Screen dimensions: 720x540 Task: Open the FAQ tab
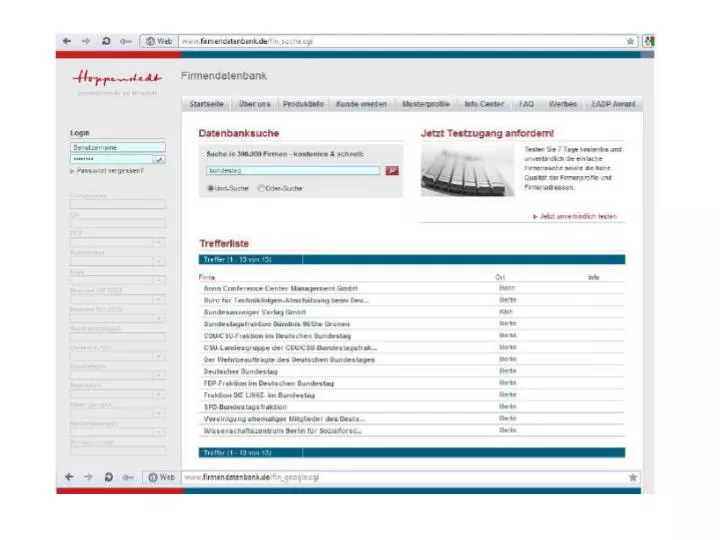[x=526, y=104]
